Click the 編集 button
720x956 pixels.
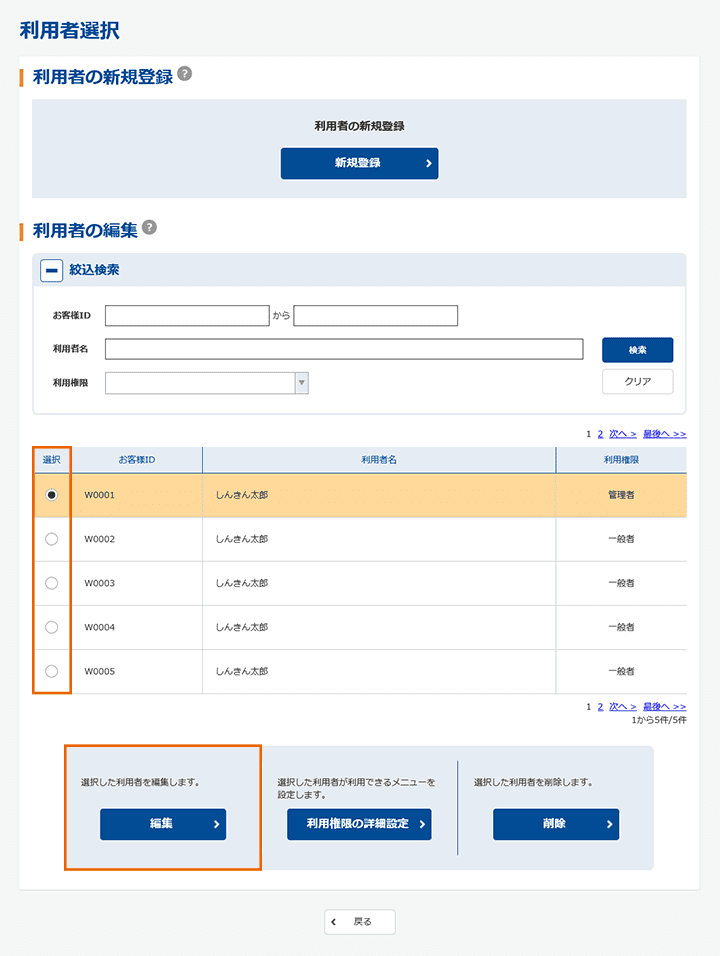coord(163,824)
